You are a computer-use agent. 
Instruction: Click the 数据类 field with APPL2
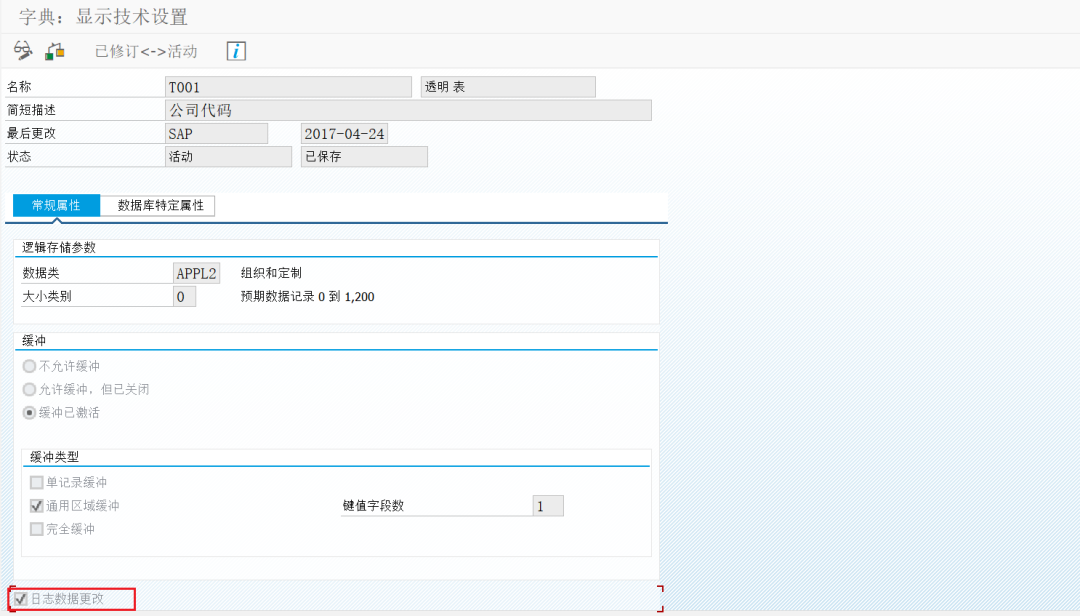(x=196, y=274)
